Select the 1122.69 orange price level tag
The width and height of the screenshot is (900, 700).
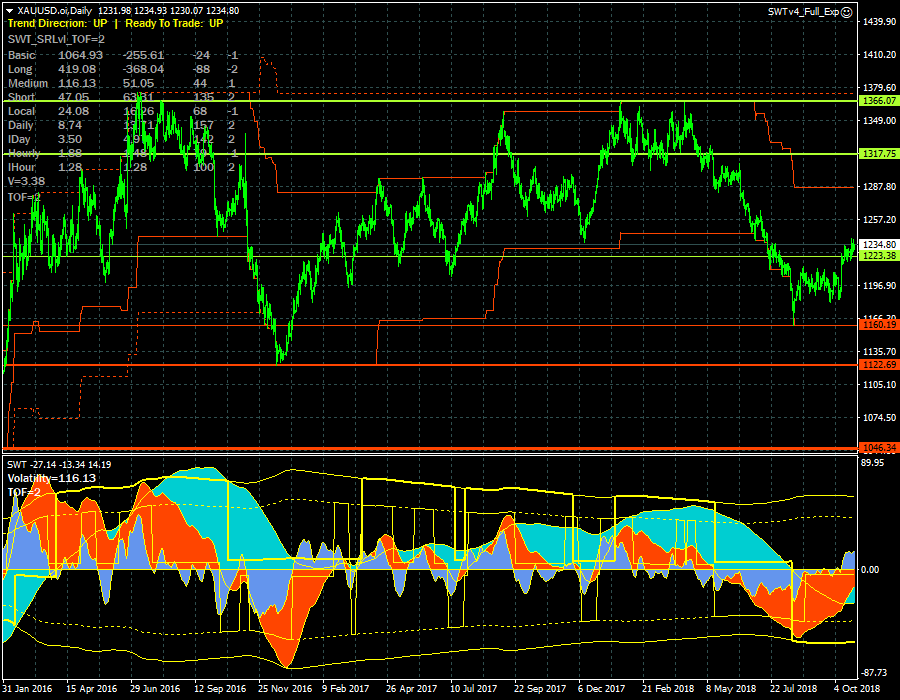877,365
